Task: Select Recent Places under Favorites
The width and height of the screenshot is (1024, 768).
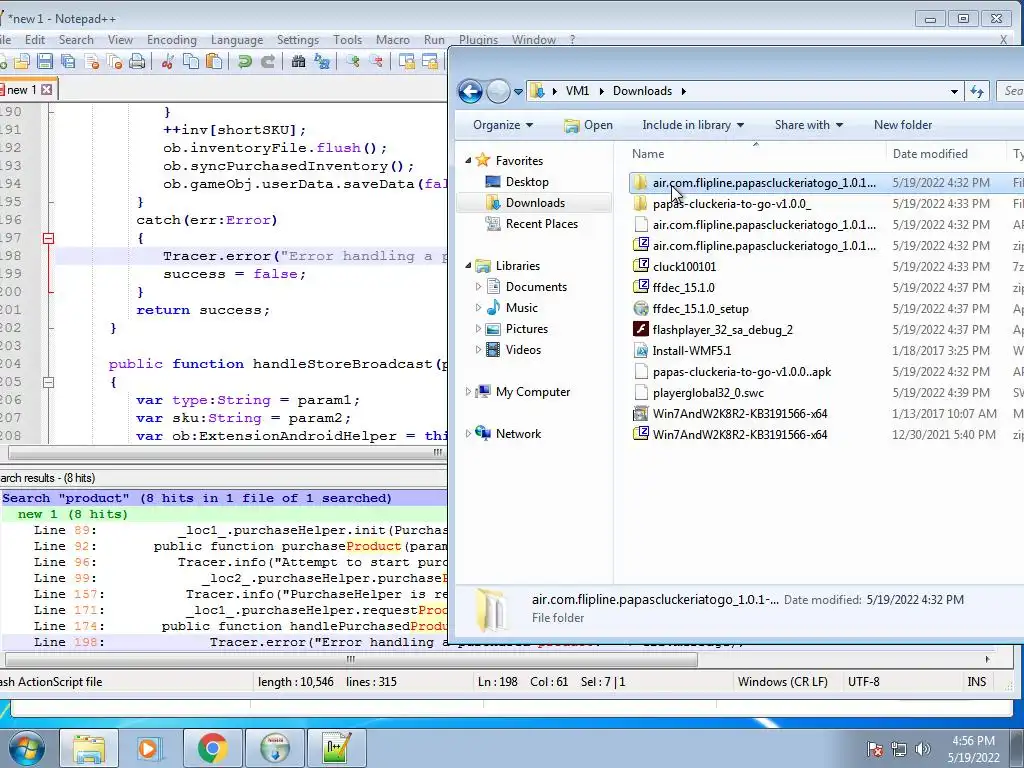Action: (541, 223)
